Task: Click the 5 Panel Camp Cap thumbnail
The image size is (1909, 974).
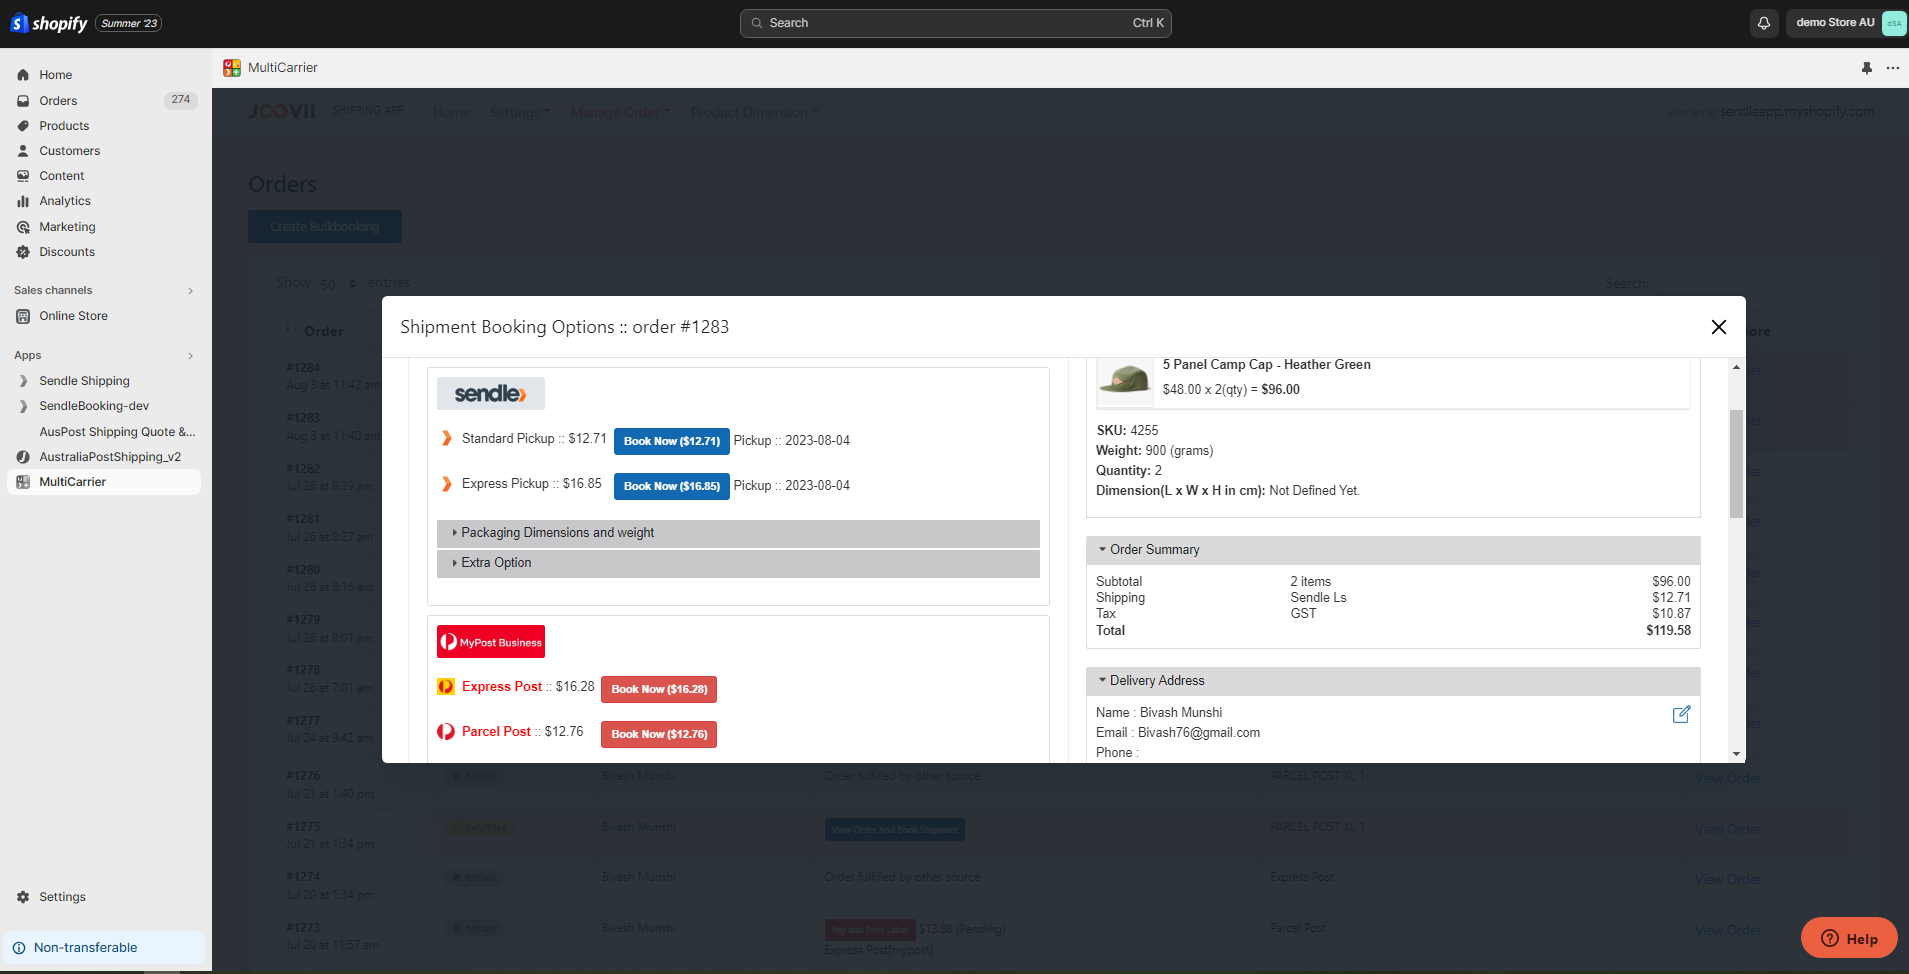Action: coord(1125,379)
